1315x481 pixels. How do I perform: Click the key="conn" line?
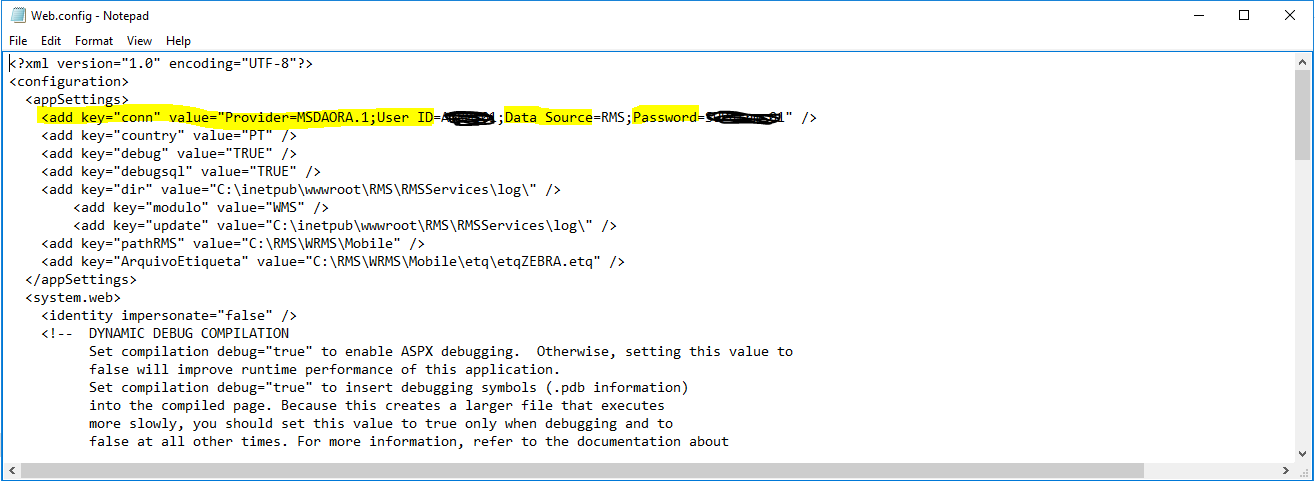[x=429, y=118]
